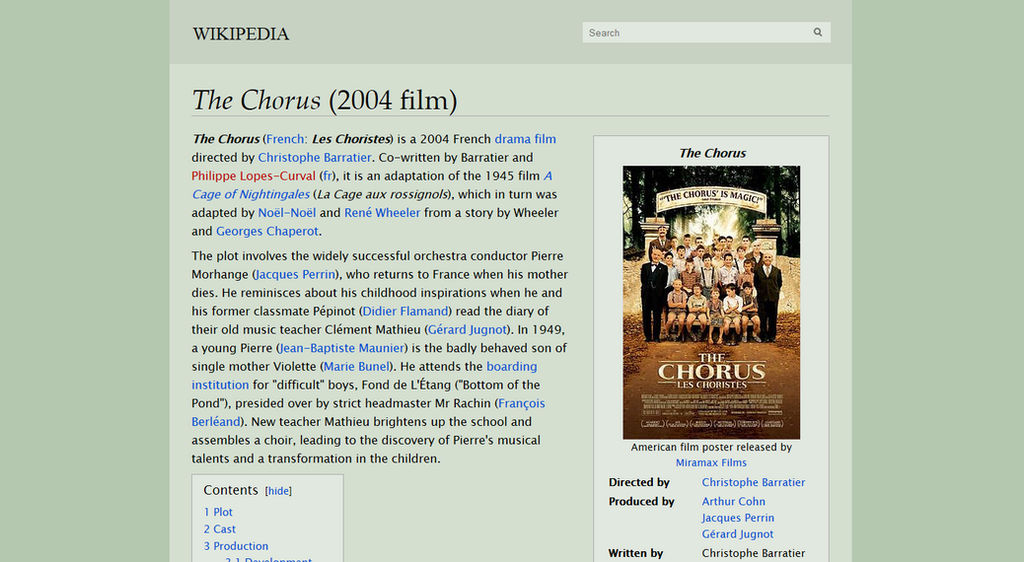Click the fr language link
Image resolution: width=1024 pixels, height=562 pixels.
(x=327, y=176)
